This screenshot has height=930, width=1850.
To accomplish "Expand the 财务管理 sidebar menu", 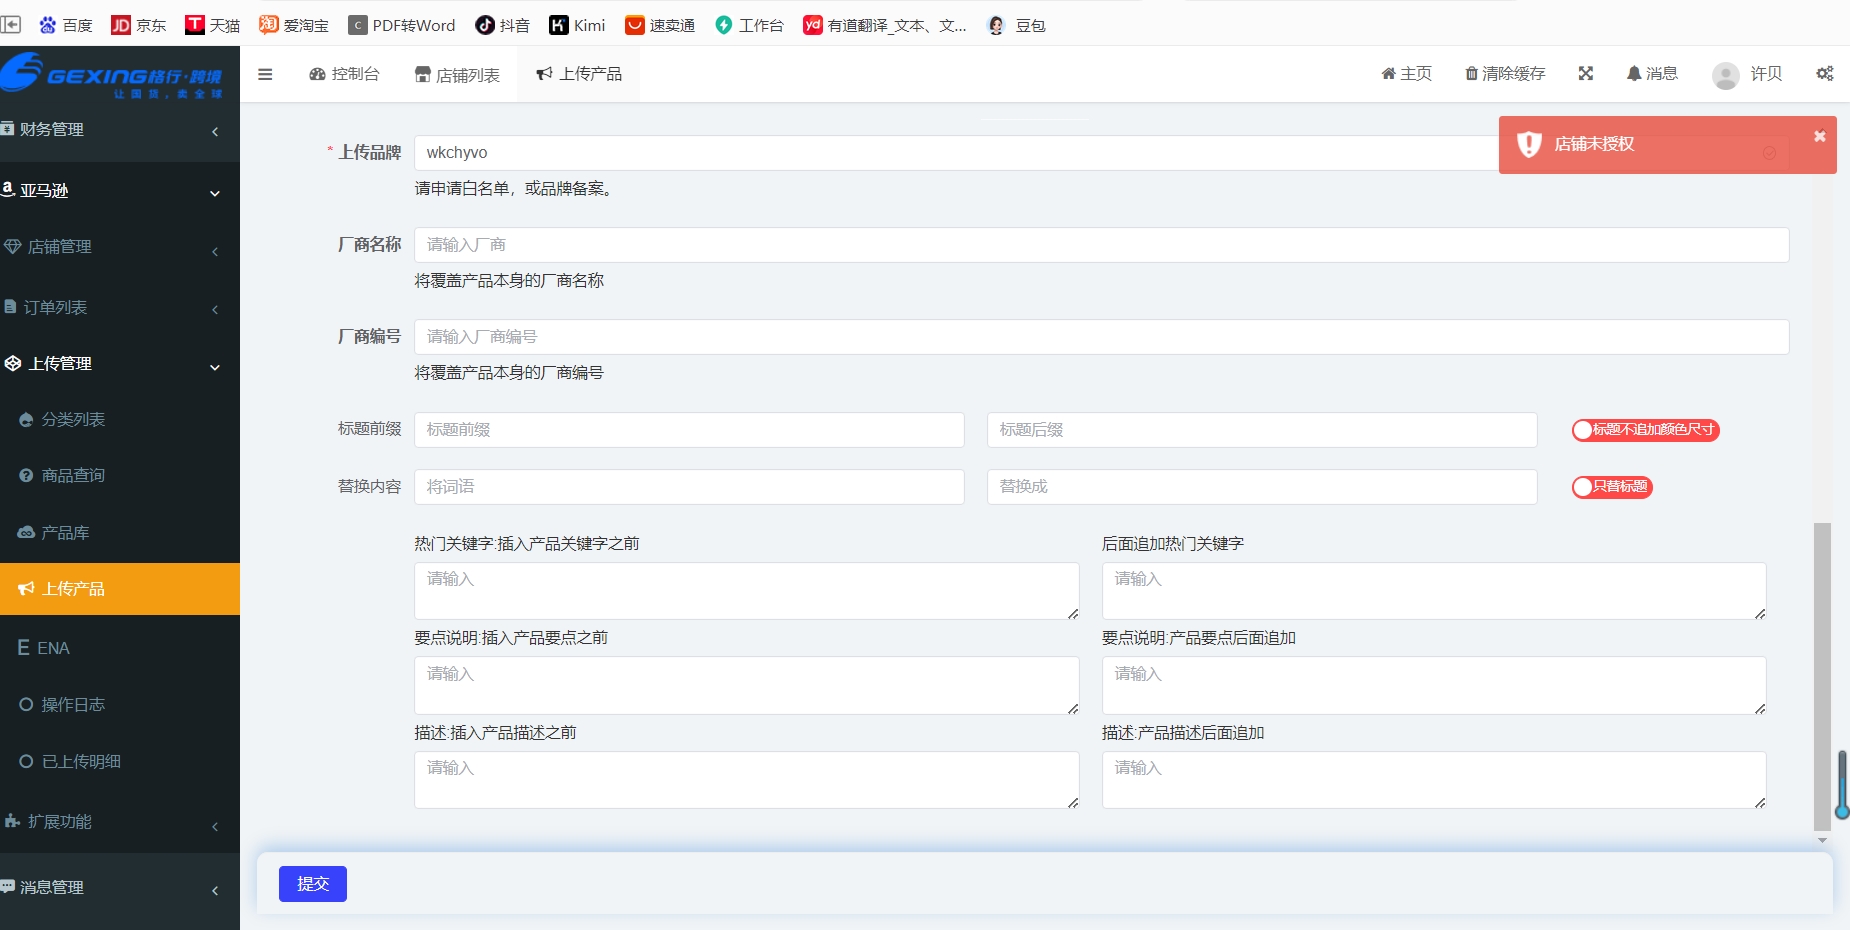I will [x=120, y=130].
